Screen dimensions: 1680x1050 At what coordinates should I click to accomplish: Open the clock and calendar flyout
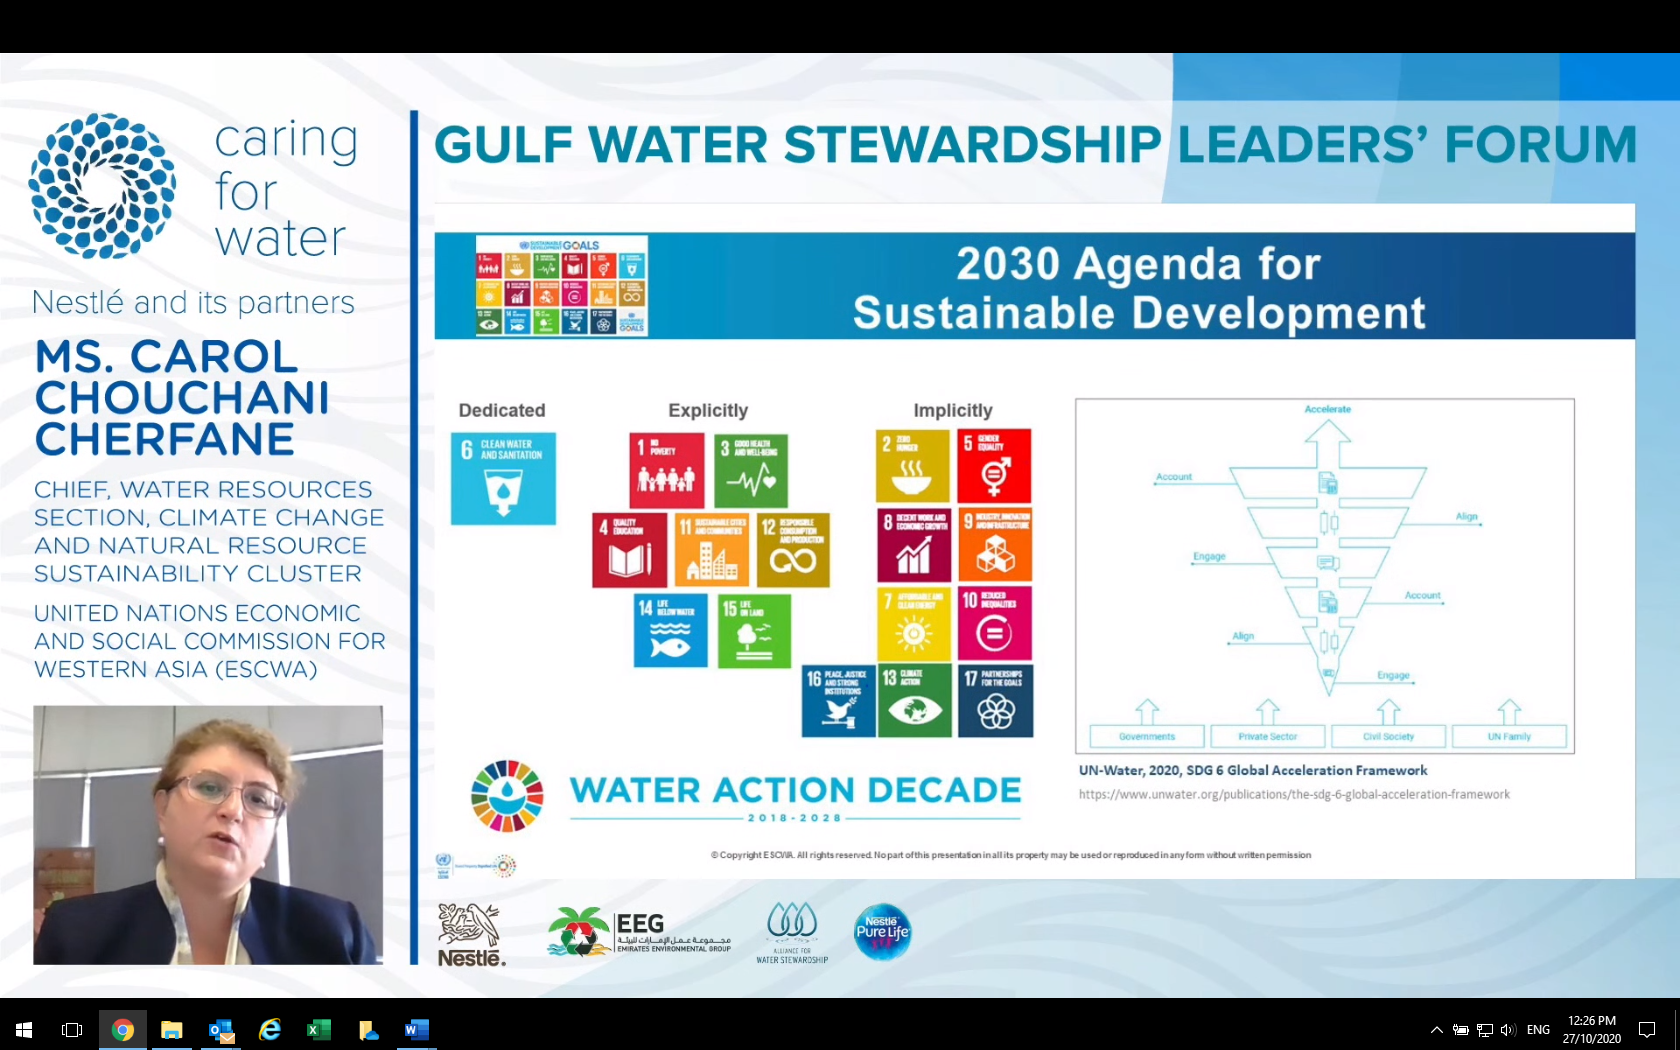[x=1592, y=1030]
